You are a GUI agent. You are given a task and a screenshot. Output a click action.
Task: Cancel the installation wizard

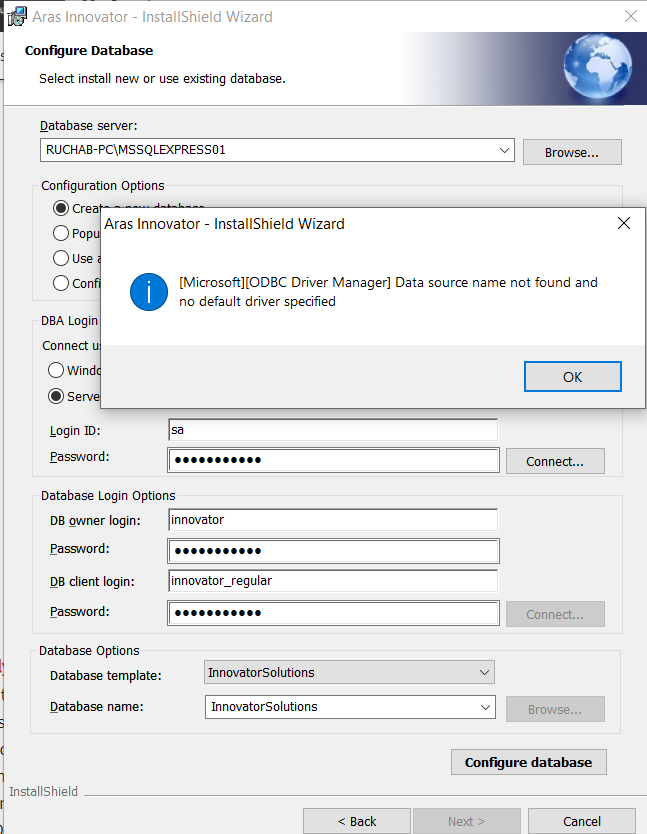pyautogui.click(x=581, y=821)
